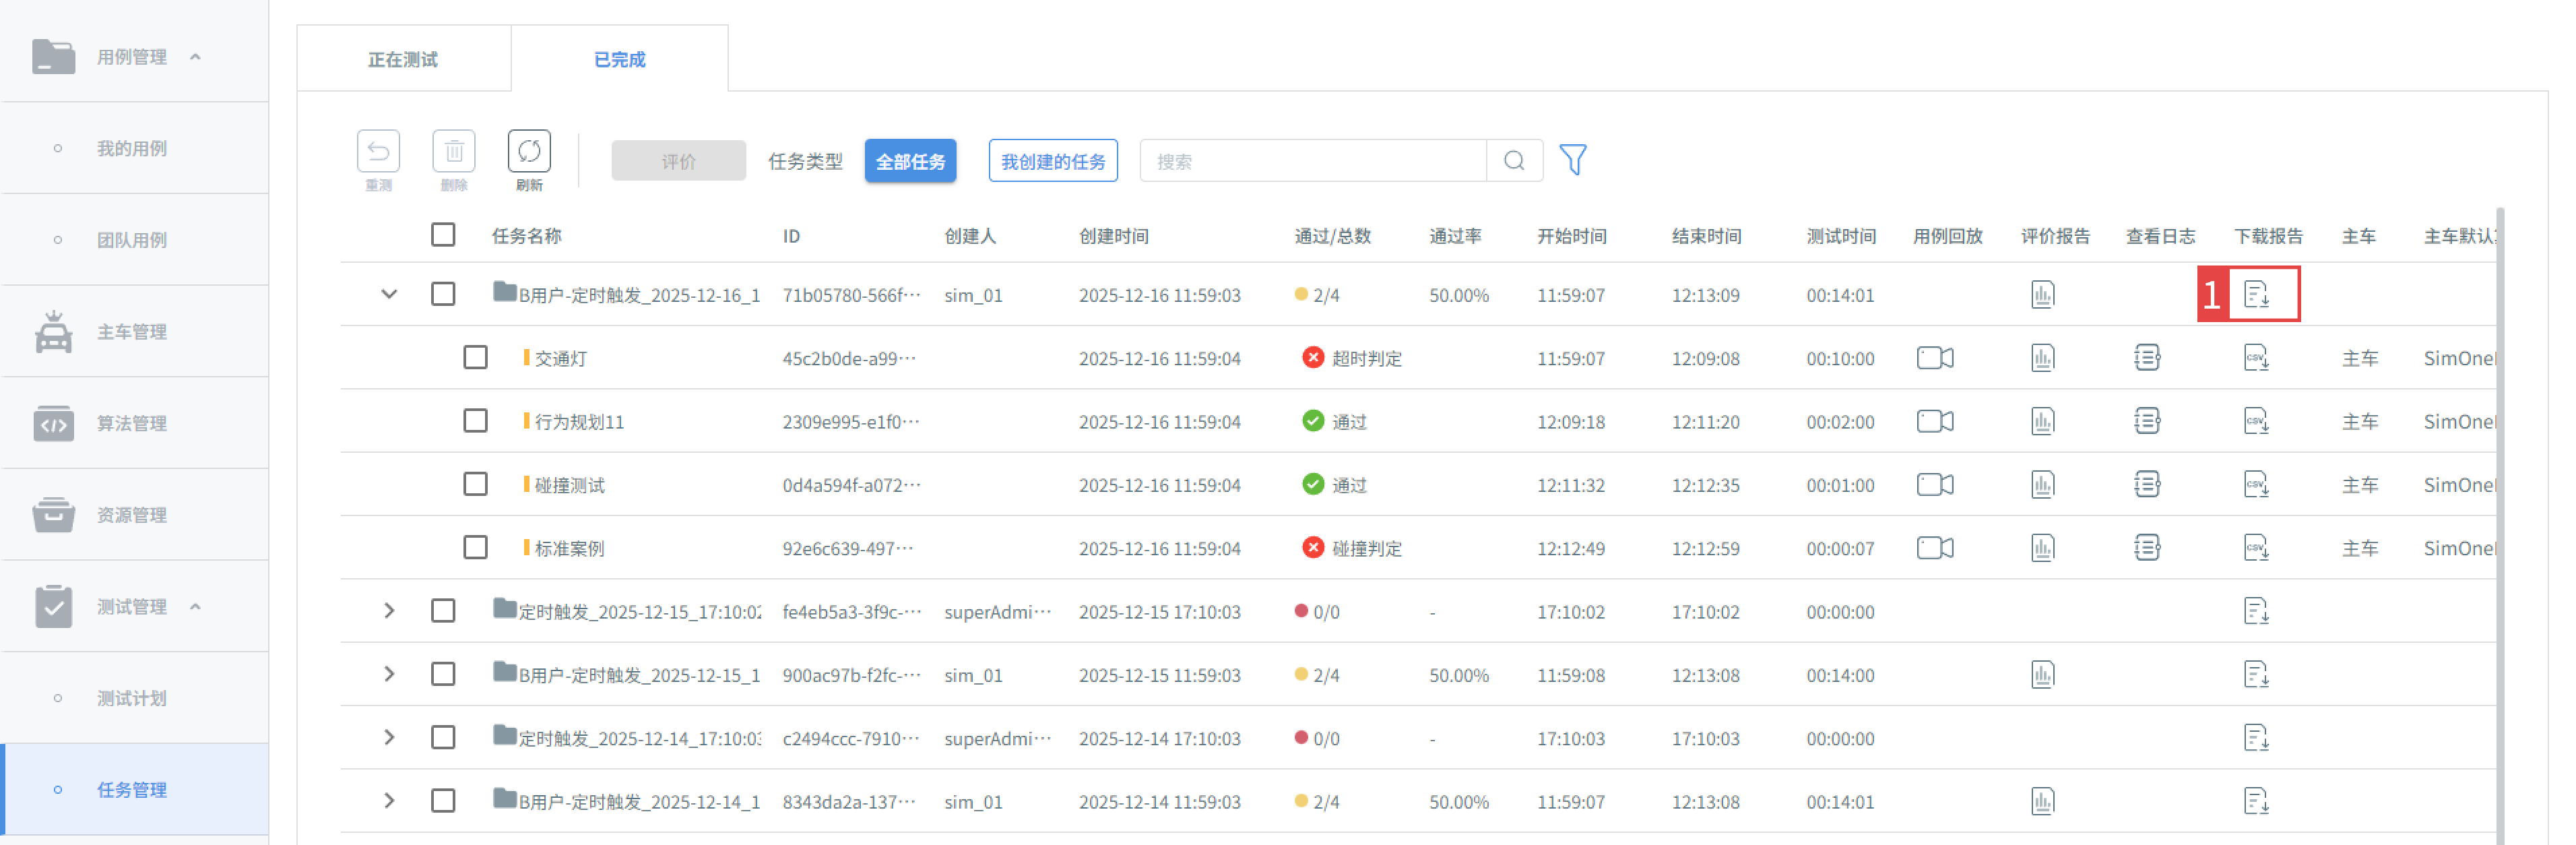
Task: Play replay video for 交通灯
Action: click(1935, 358)
